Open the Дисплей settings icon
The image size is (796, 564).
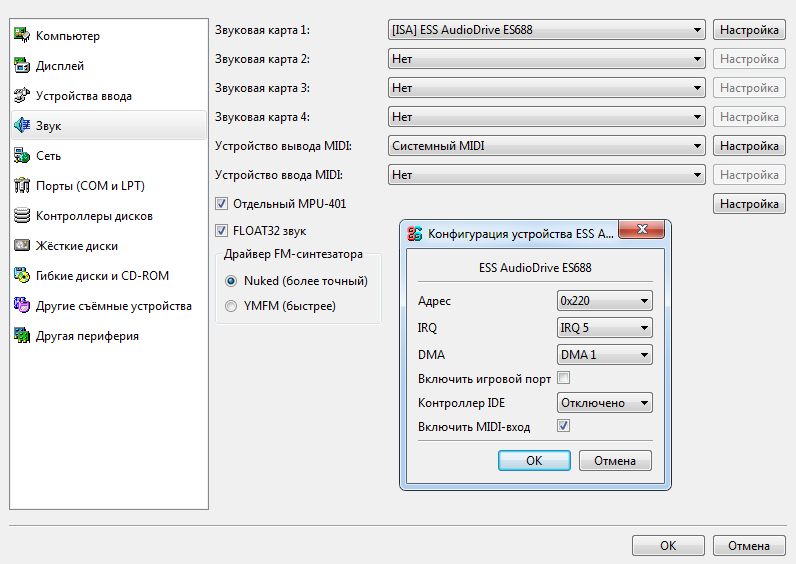tap(22, 65)
